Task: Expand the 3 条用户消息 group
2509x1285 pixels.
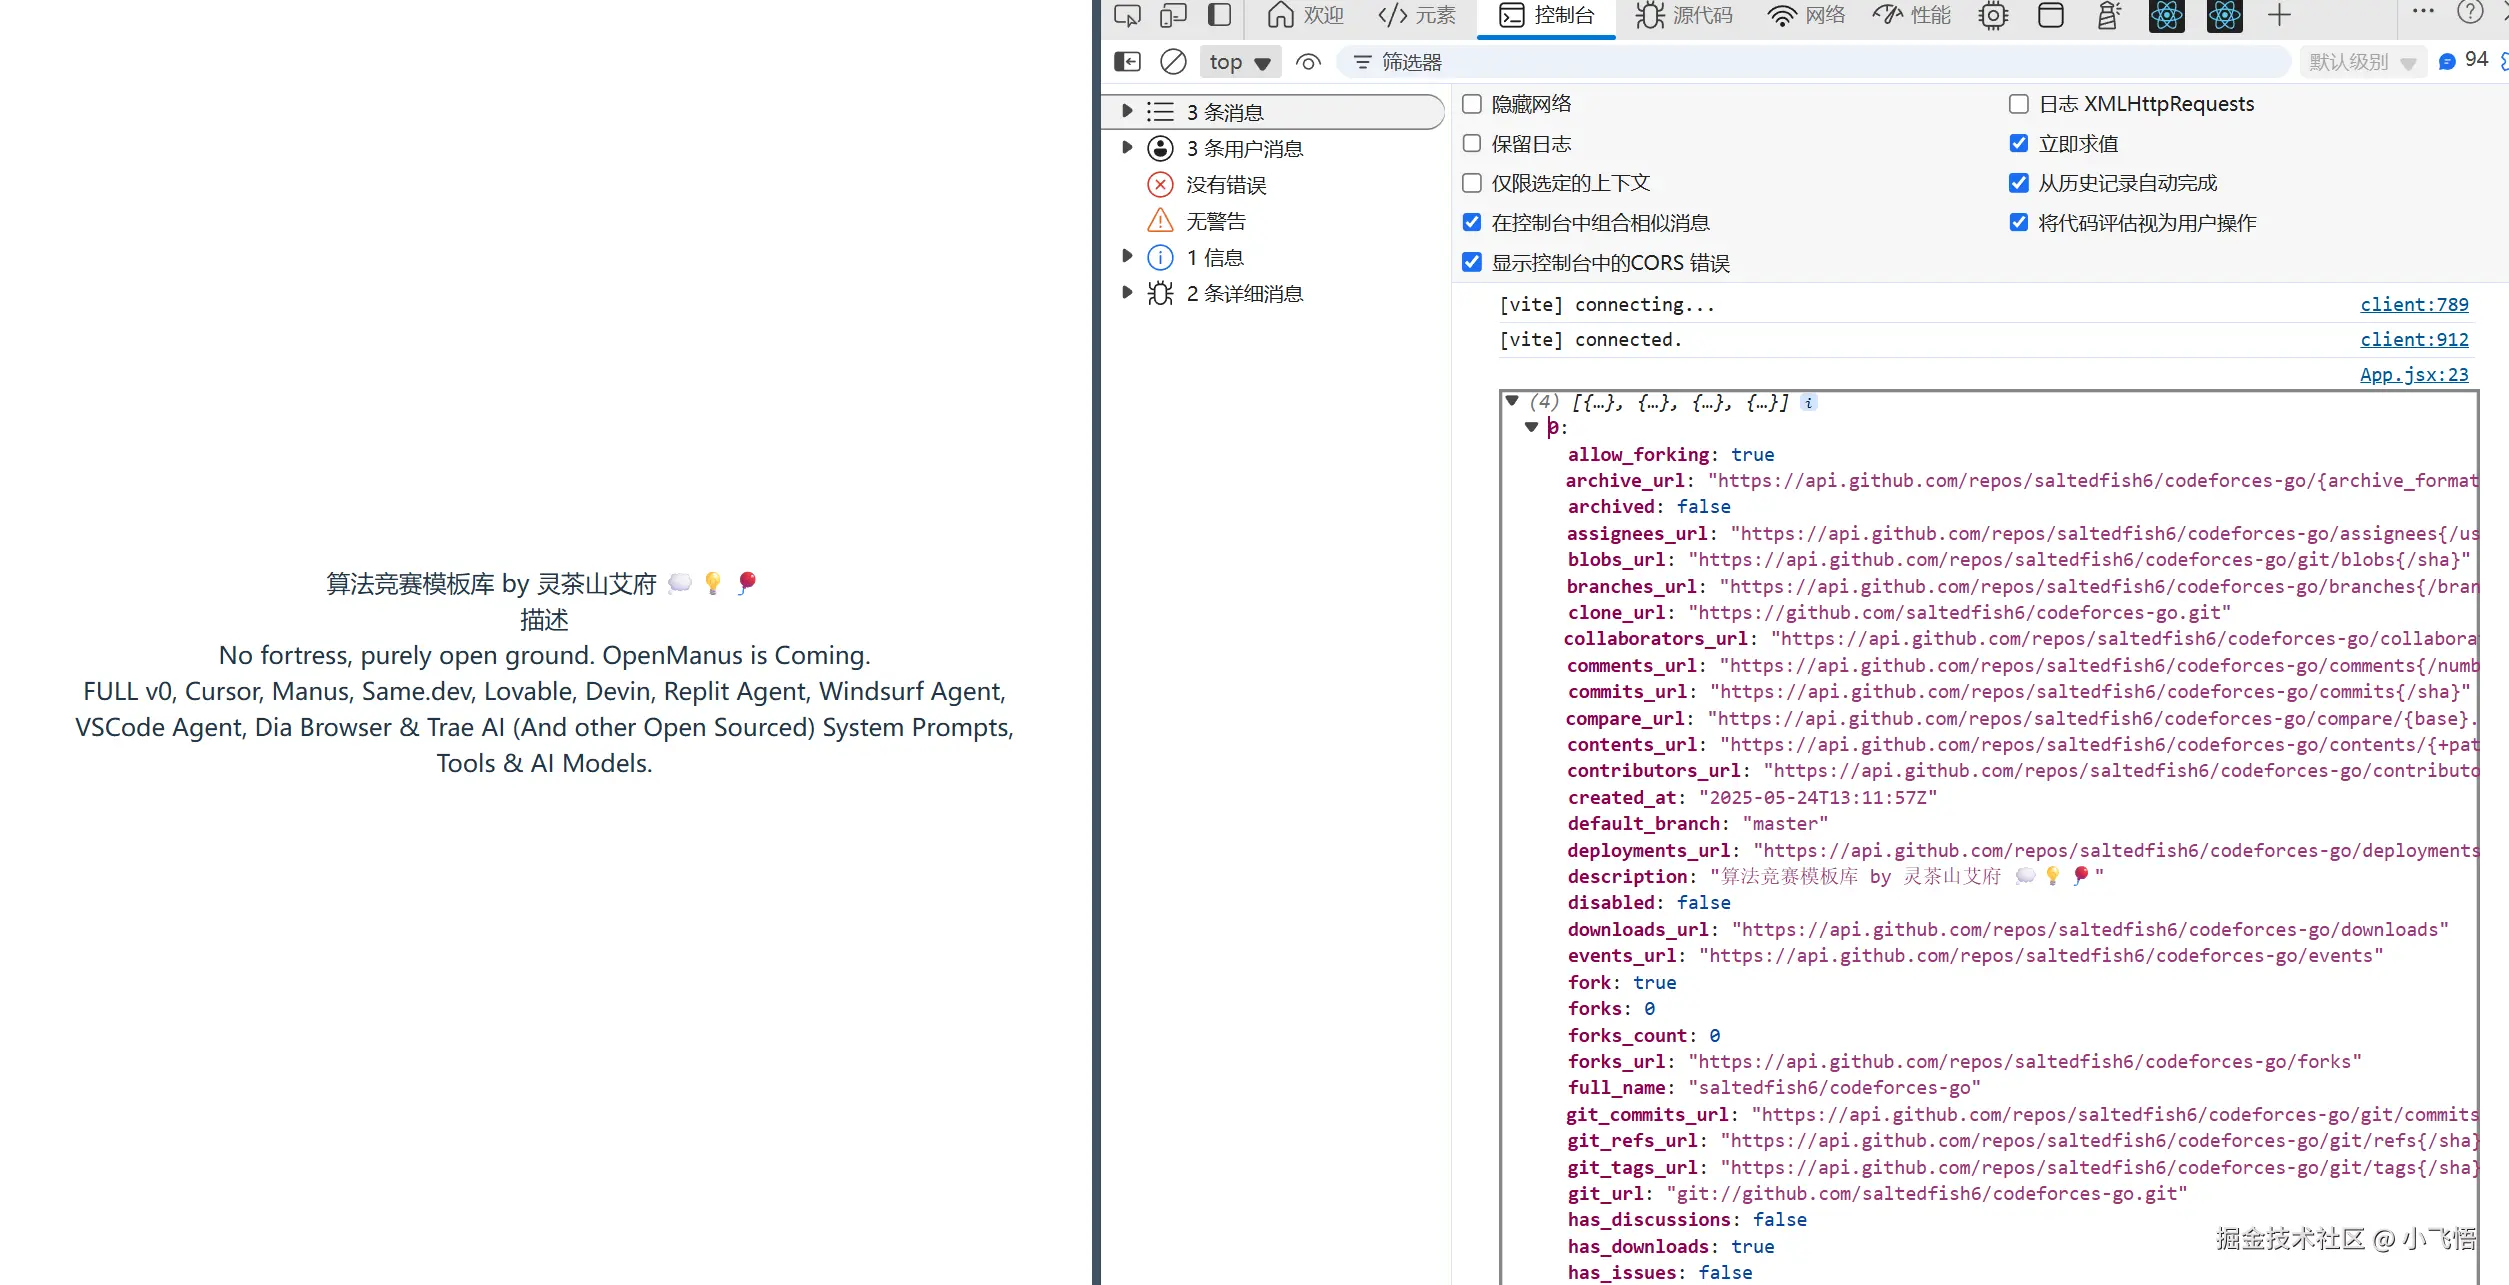Action: (x=1127, y=148)
